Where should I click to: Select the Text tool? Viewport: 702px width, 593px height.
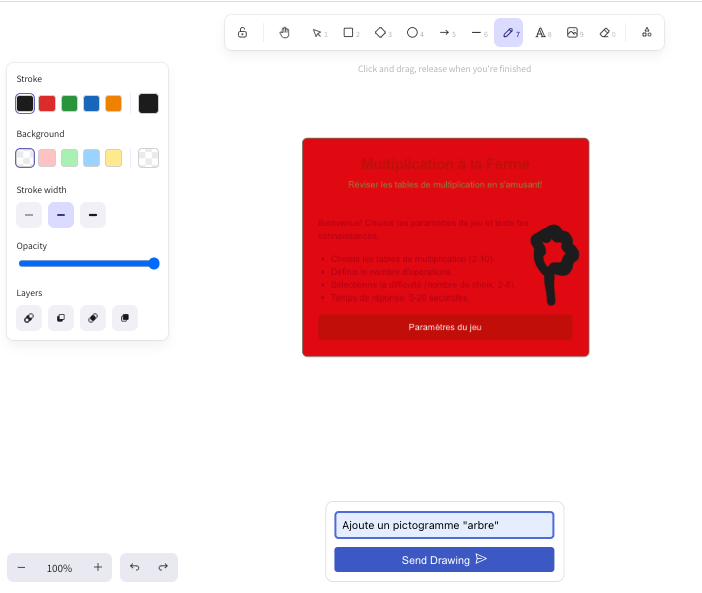click(541, 33)
